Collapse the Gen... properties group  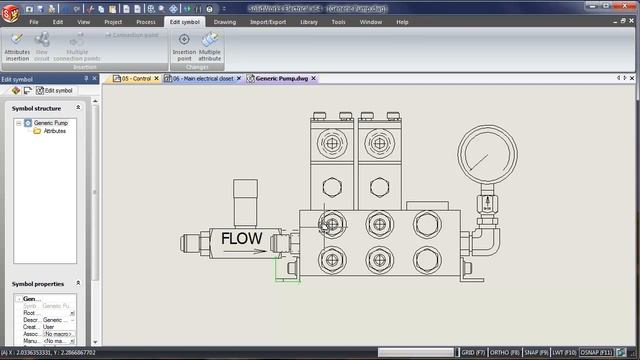click(19, 299)
